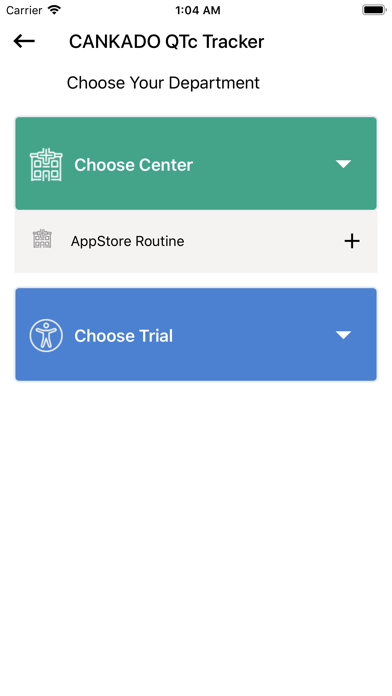Tap the CANKADO QTc Tracker title

pyautogui.click(x=166, y=42)
